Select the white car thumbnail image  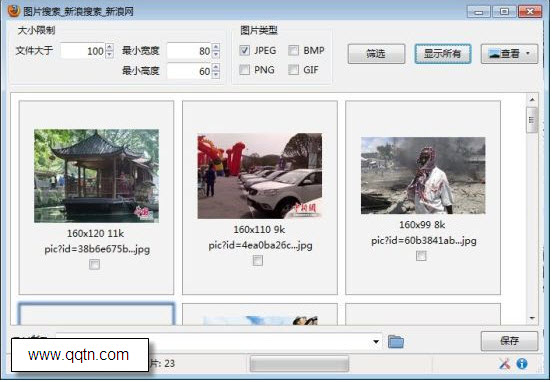(259, 176)
